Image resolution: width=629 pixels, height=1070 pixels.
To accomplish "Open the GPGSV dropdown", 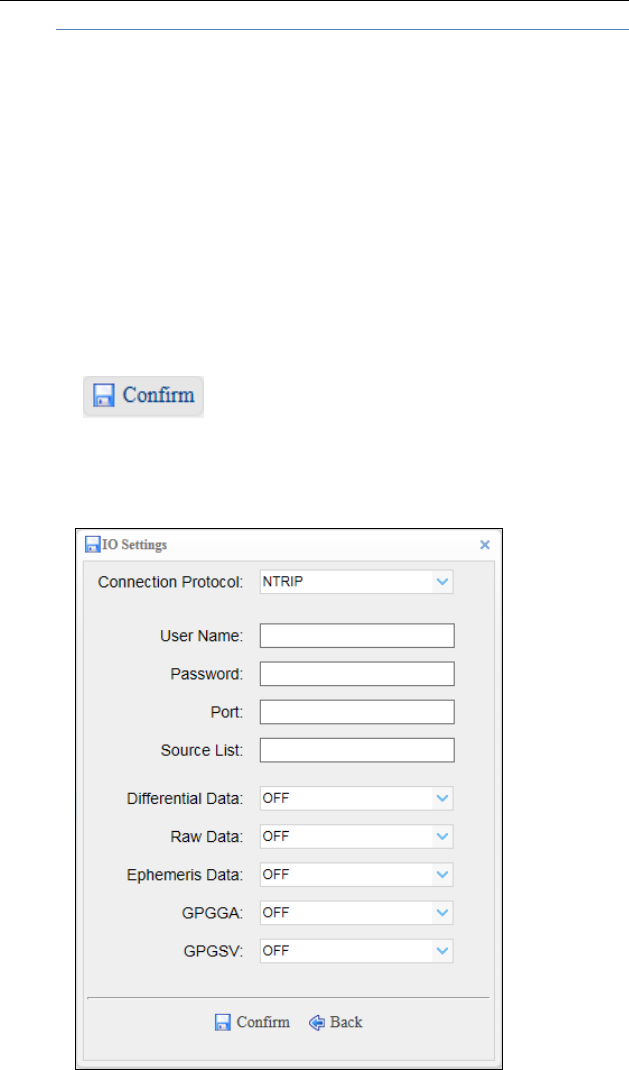I will click(x=356, y=950).
